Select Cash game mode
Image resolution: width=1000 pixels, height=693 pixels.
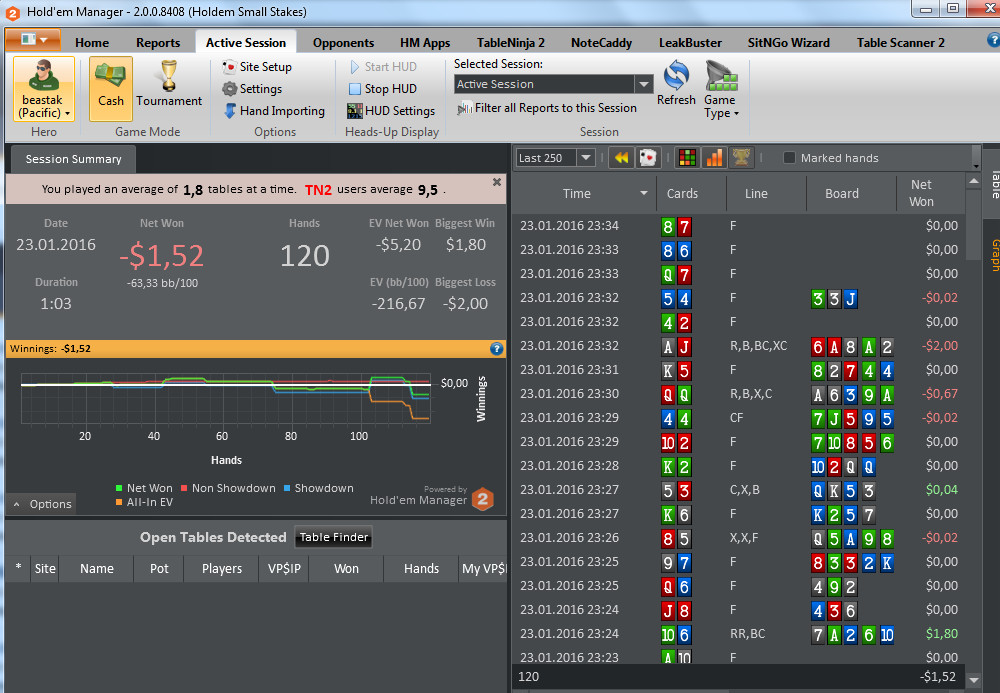click(110, 89)
